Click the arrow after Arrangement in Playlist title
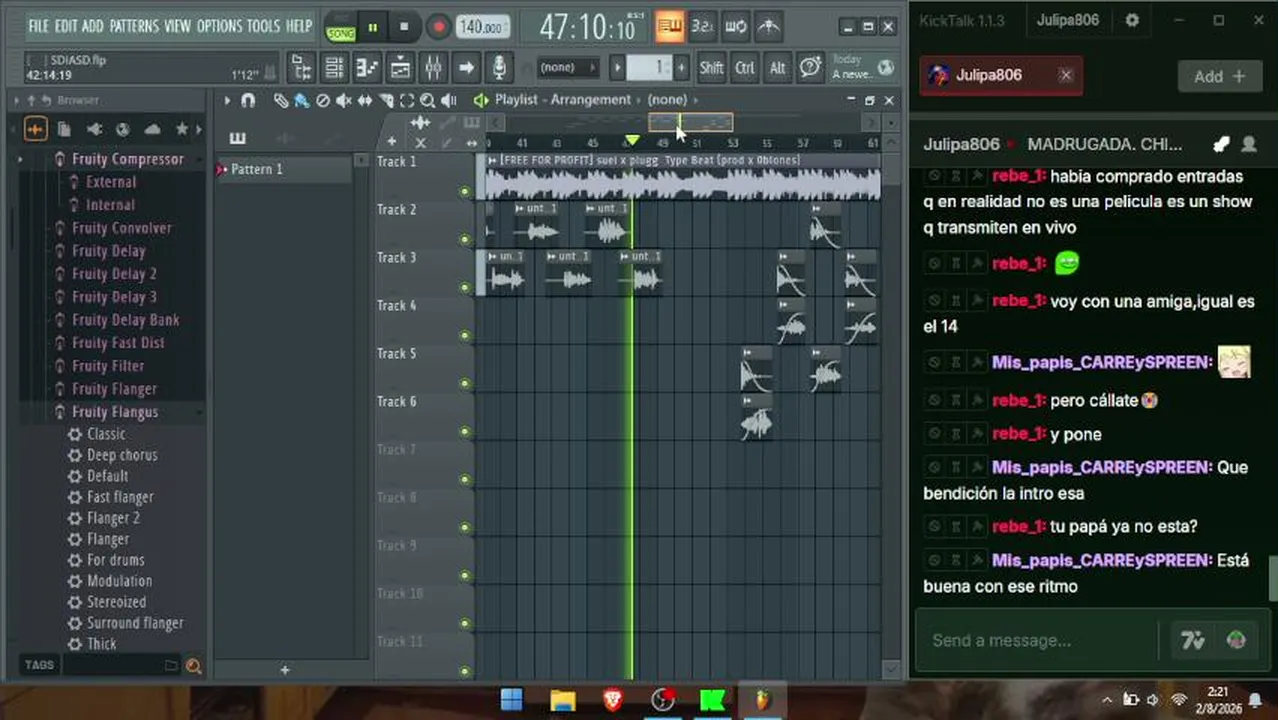Image resolution: width=1278 pixels, height=720 pixels. click(x=639, y=100)
